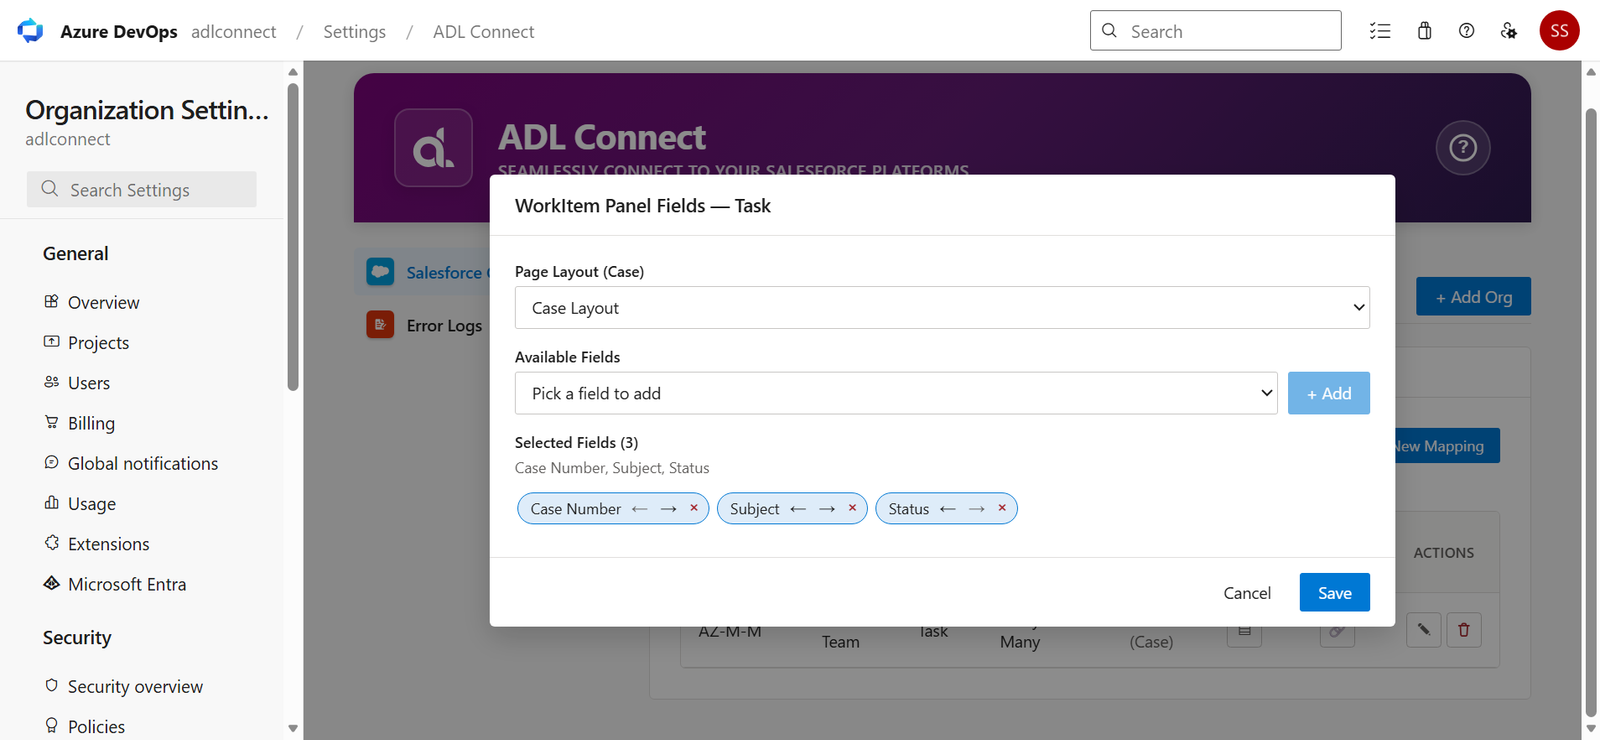Click the sidebar scroll down arrow
The width and height of the screenshot is (1600, 740).
click(x=293, y=728)
